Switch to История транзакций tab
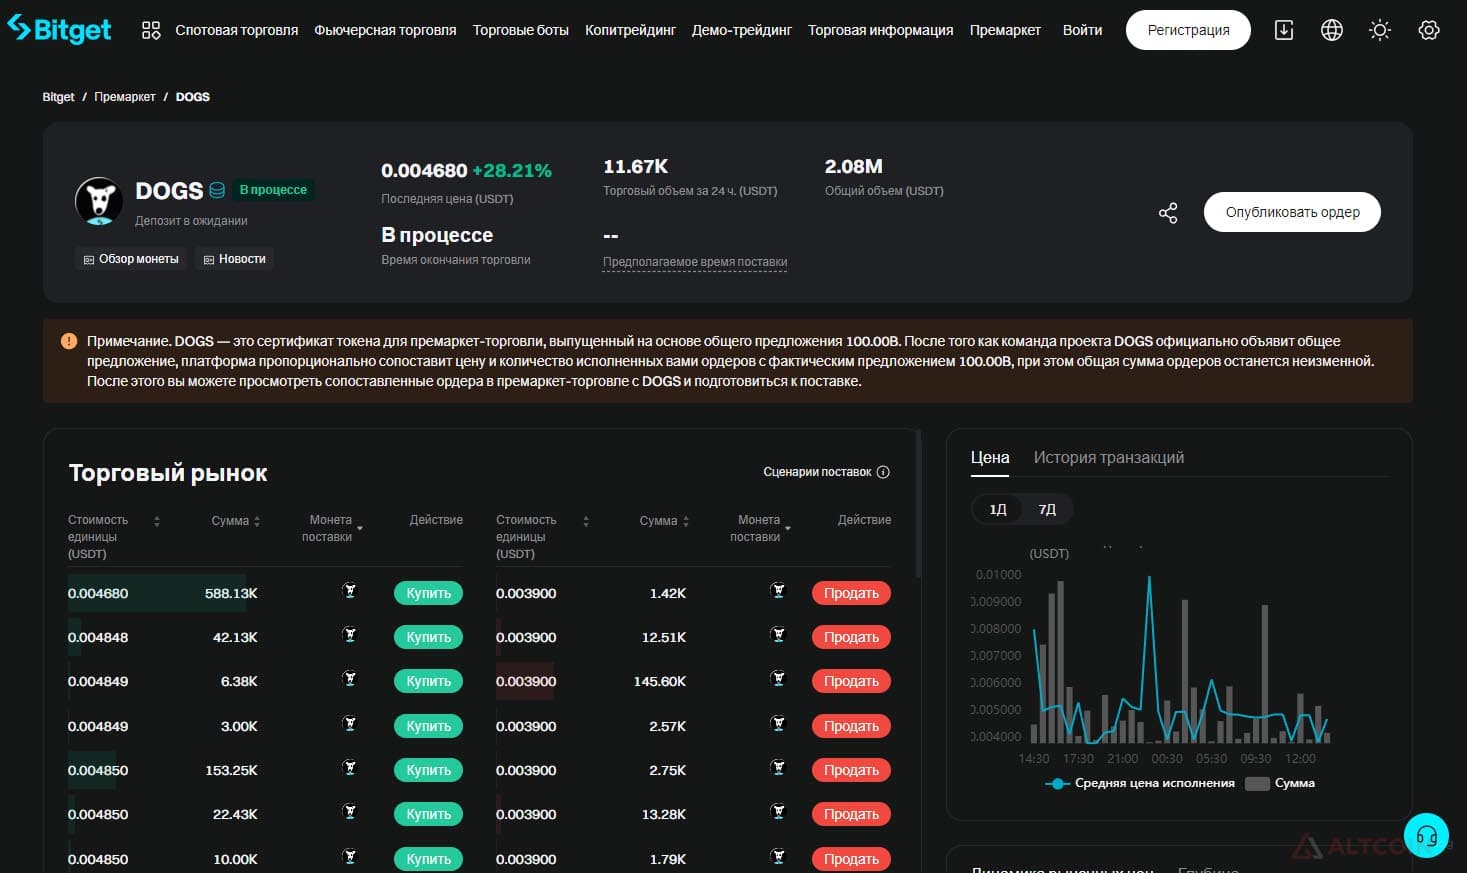 pyautogui.click(x=1109, y=457)
